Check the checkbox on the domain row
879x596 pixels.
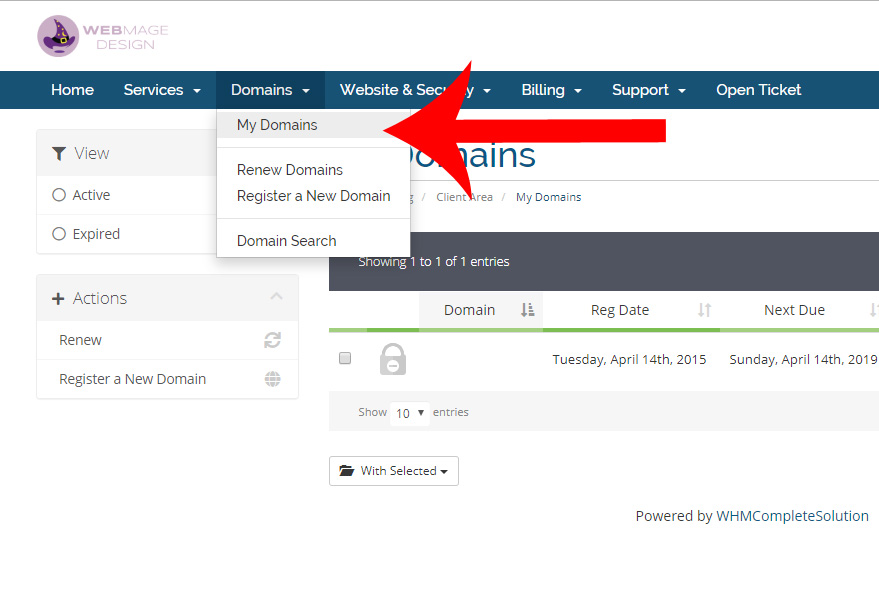[344, 358]
